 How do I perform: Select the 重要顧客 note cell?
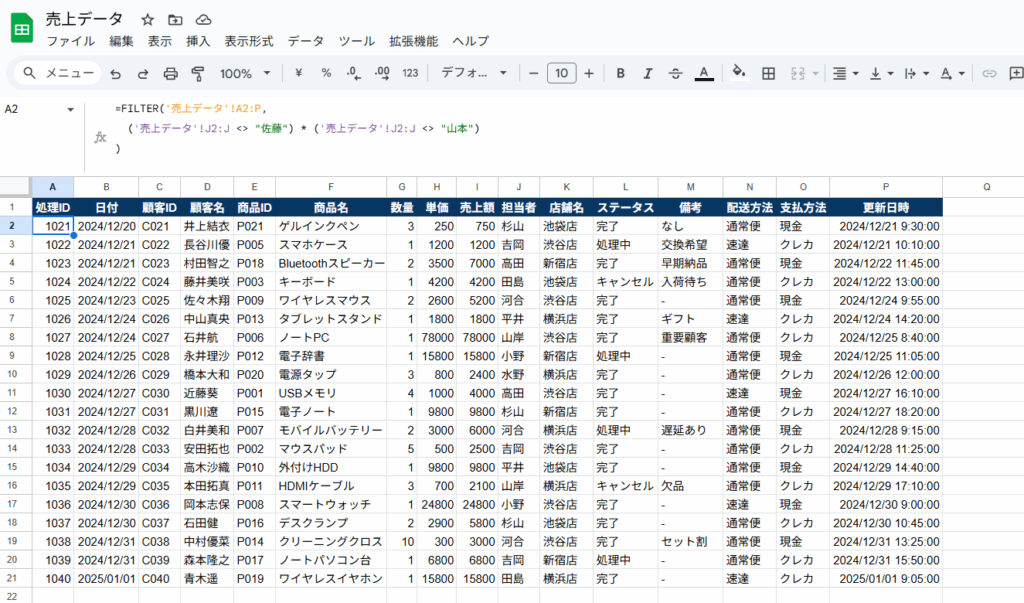(690, 338)
